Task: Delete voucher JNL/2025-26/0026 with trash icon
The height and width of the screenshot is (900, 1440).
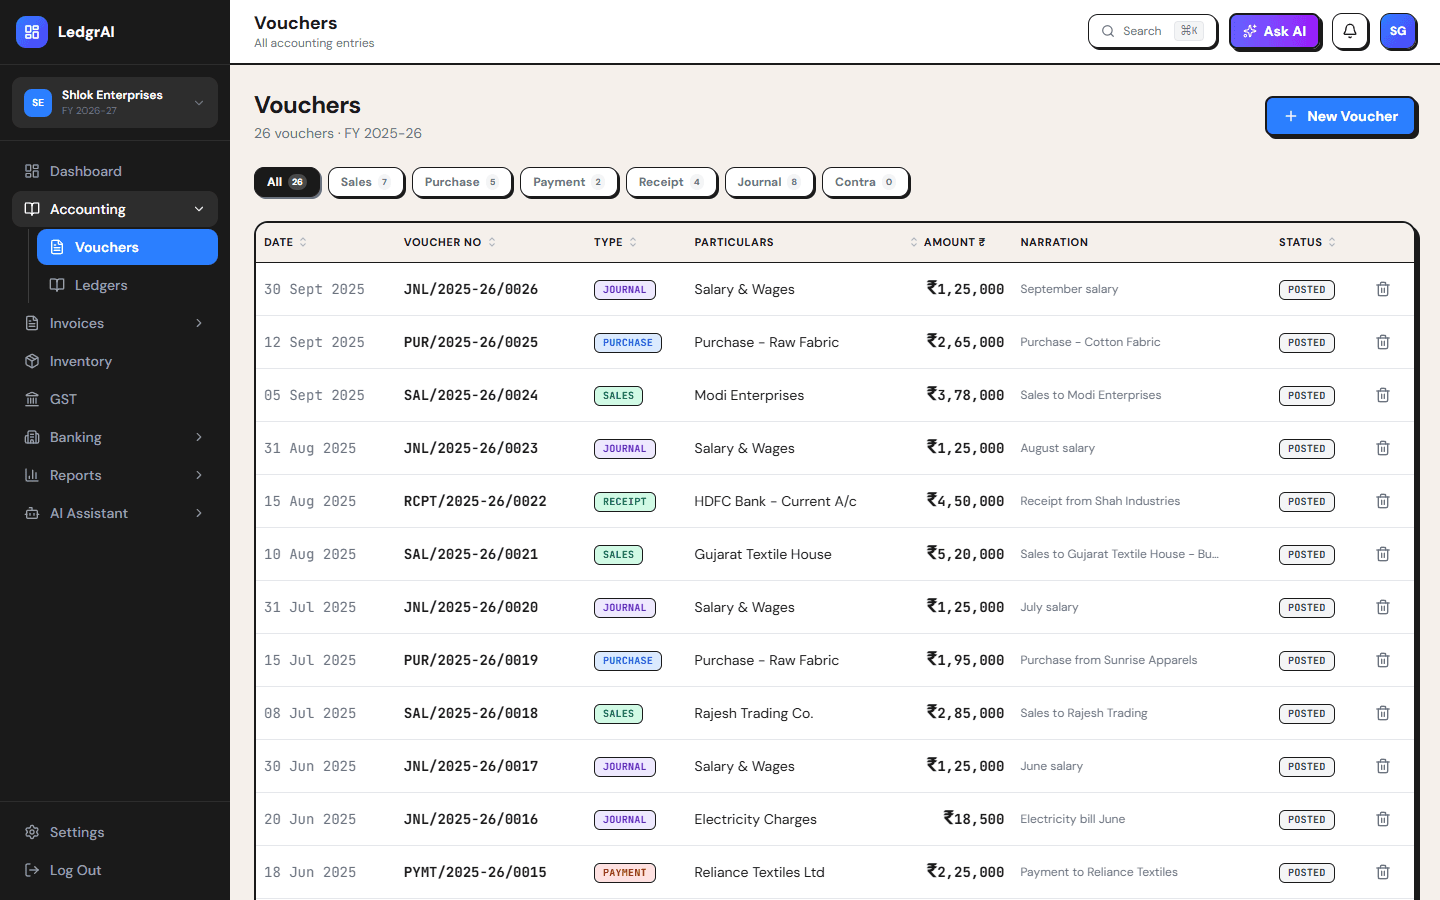Action: tap(1383, 289)
